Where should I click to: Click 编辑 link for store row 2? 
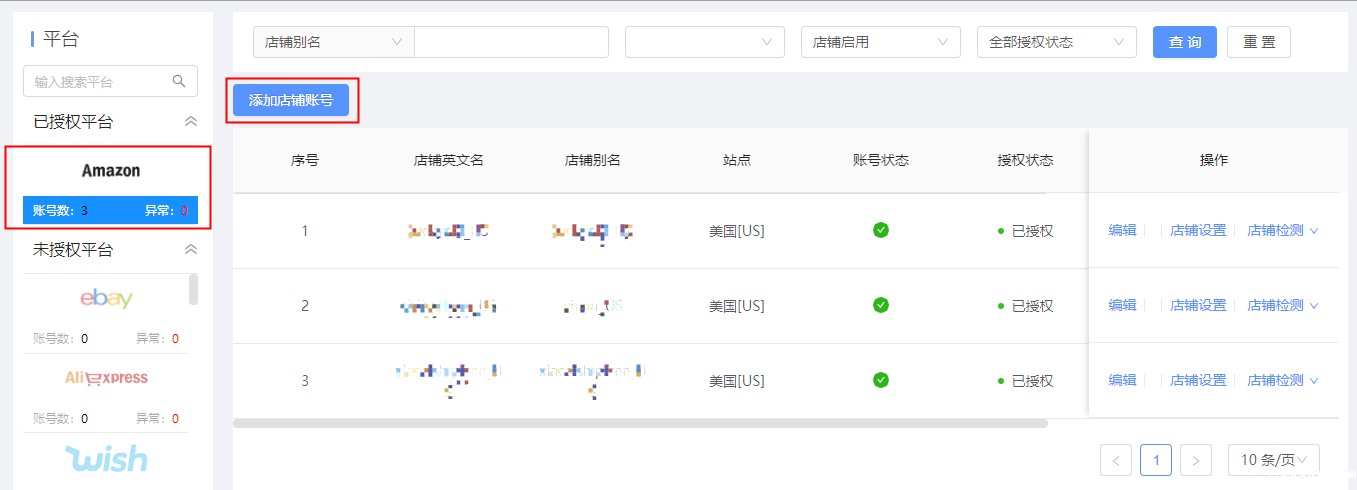1122,305
